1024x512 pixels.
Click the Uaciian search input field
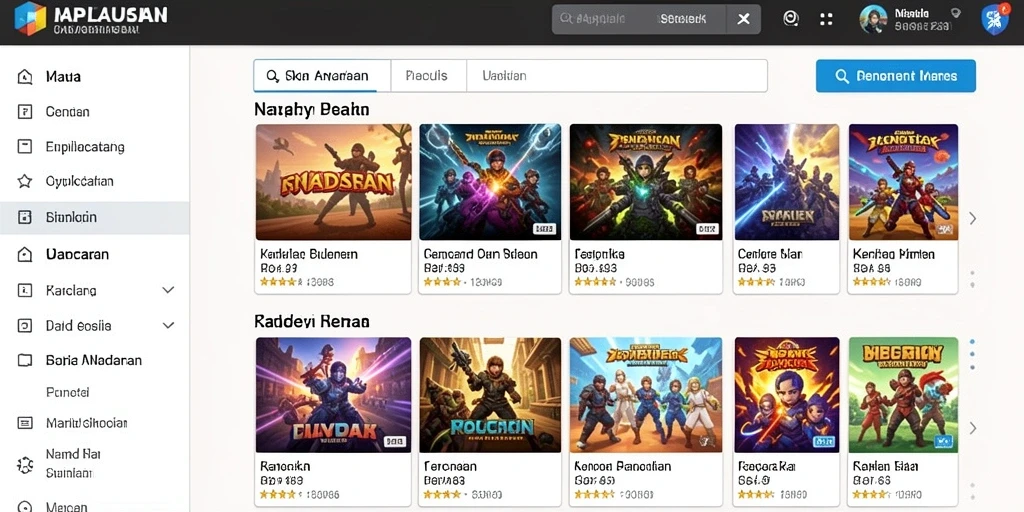click(616, 76)
